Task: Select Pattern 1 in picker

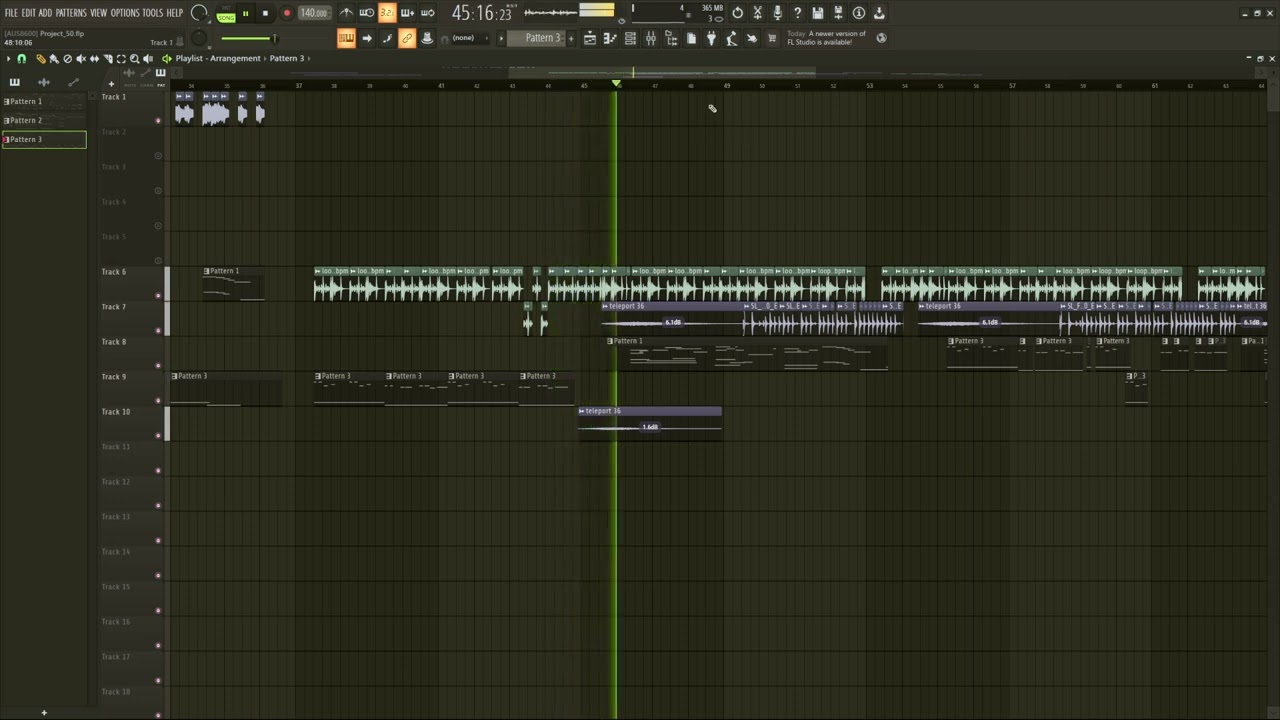Action: pos(44,101)
